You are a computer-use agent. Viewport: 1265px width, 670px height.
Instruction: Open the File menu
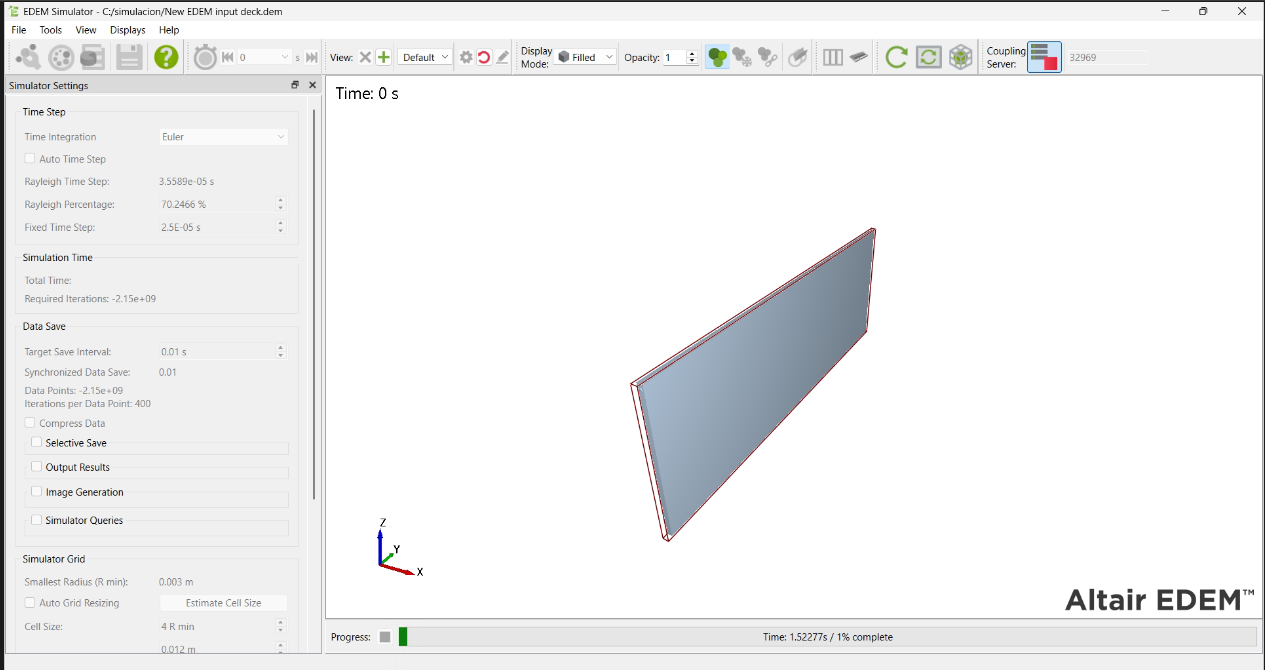click(19, 30)
